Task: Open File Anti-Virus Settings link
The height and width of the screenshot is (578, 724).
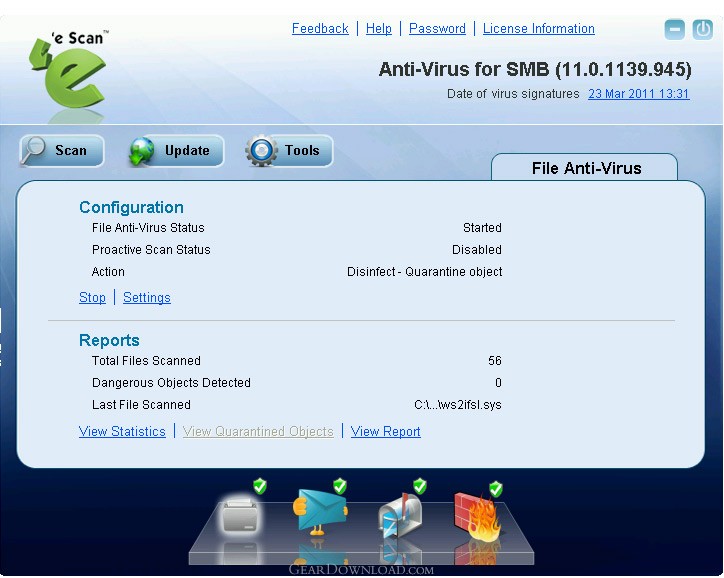Action: (147, 297)
